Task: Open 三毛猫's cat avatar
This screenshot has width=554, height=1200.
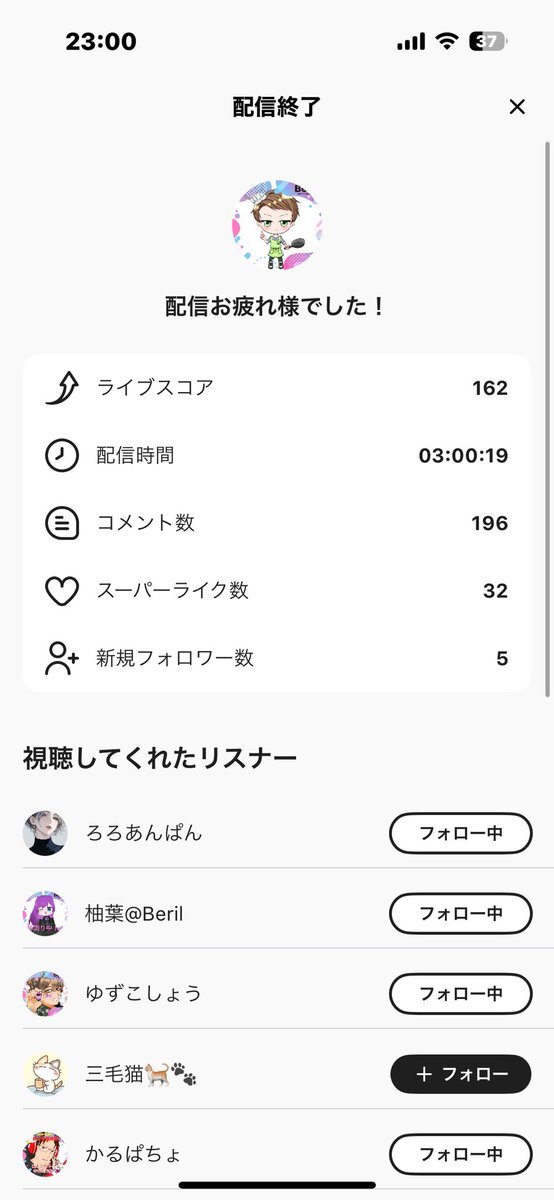Action: point(45,1074)
